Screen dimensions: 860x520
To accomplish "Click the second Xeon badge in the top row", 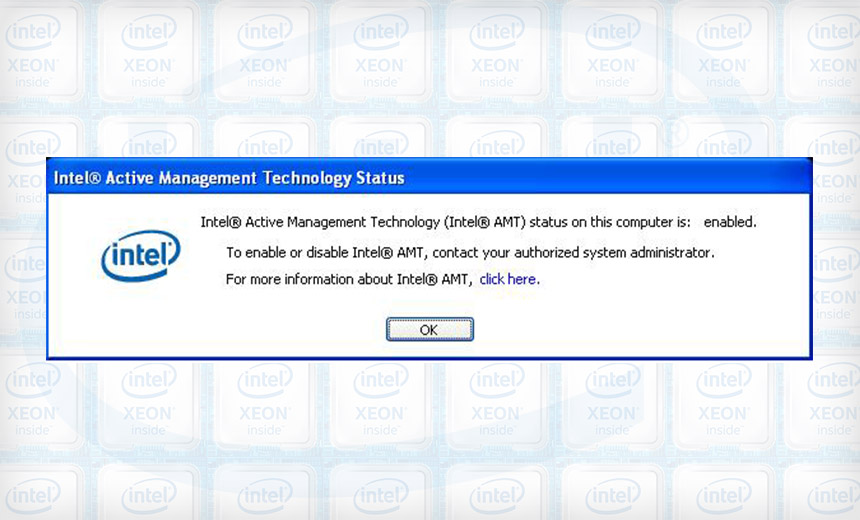I will [x=148, y=50].
